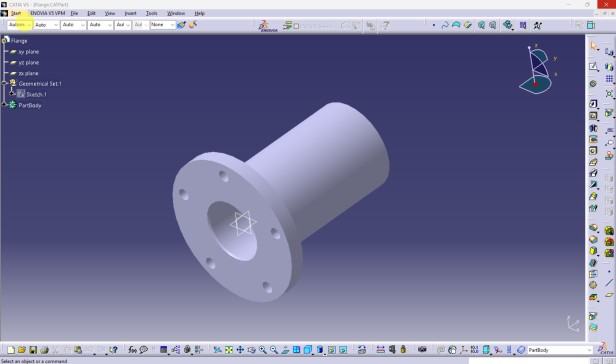Click the New file icon
Screen dimensions: 616x364
coord(11,349)
